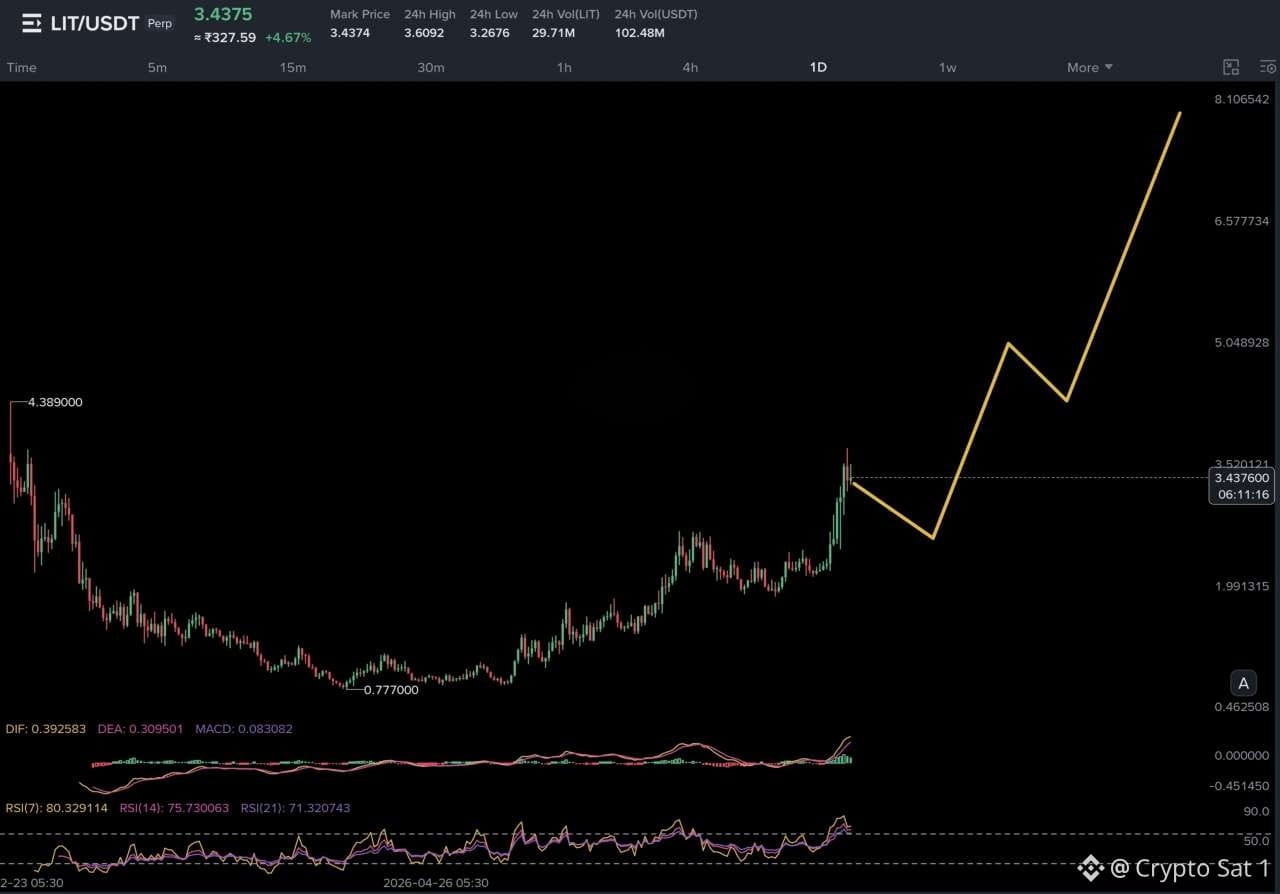Screen dimensions: 1280x894
Task: Expand the More timeframes dropdown
Action: (x=1090, y=67)
